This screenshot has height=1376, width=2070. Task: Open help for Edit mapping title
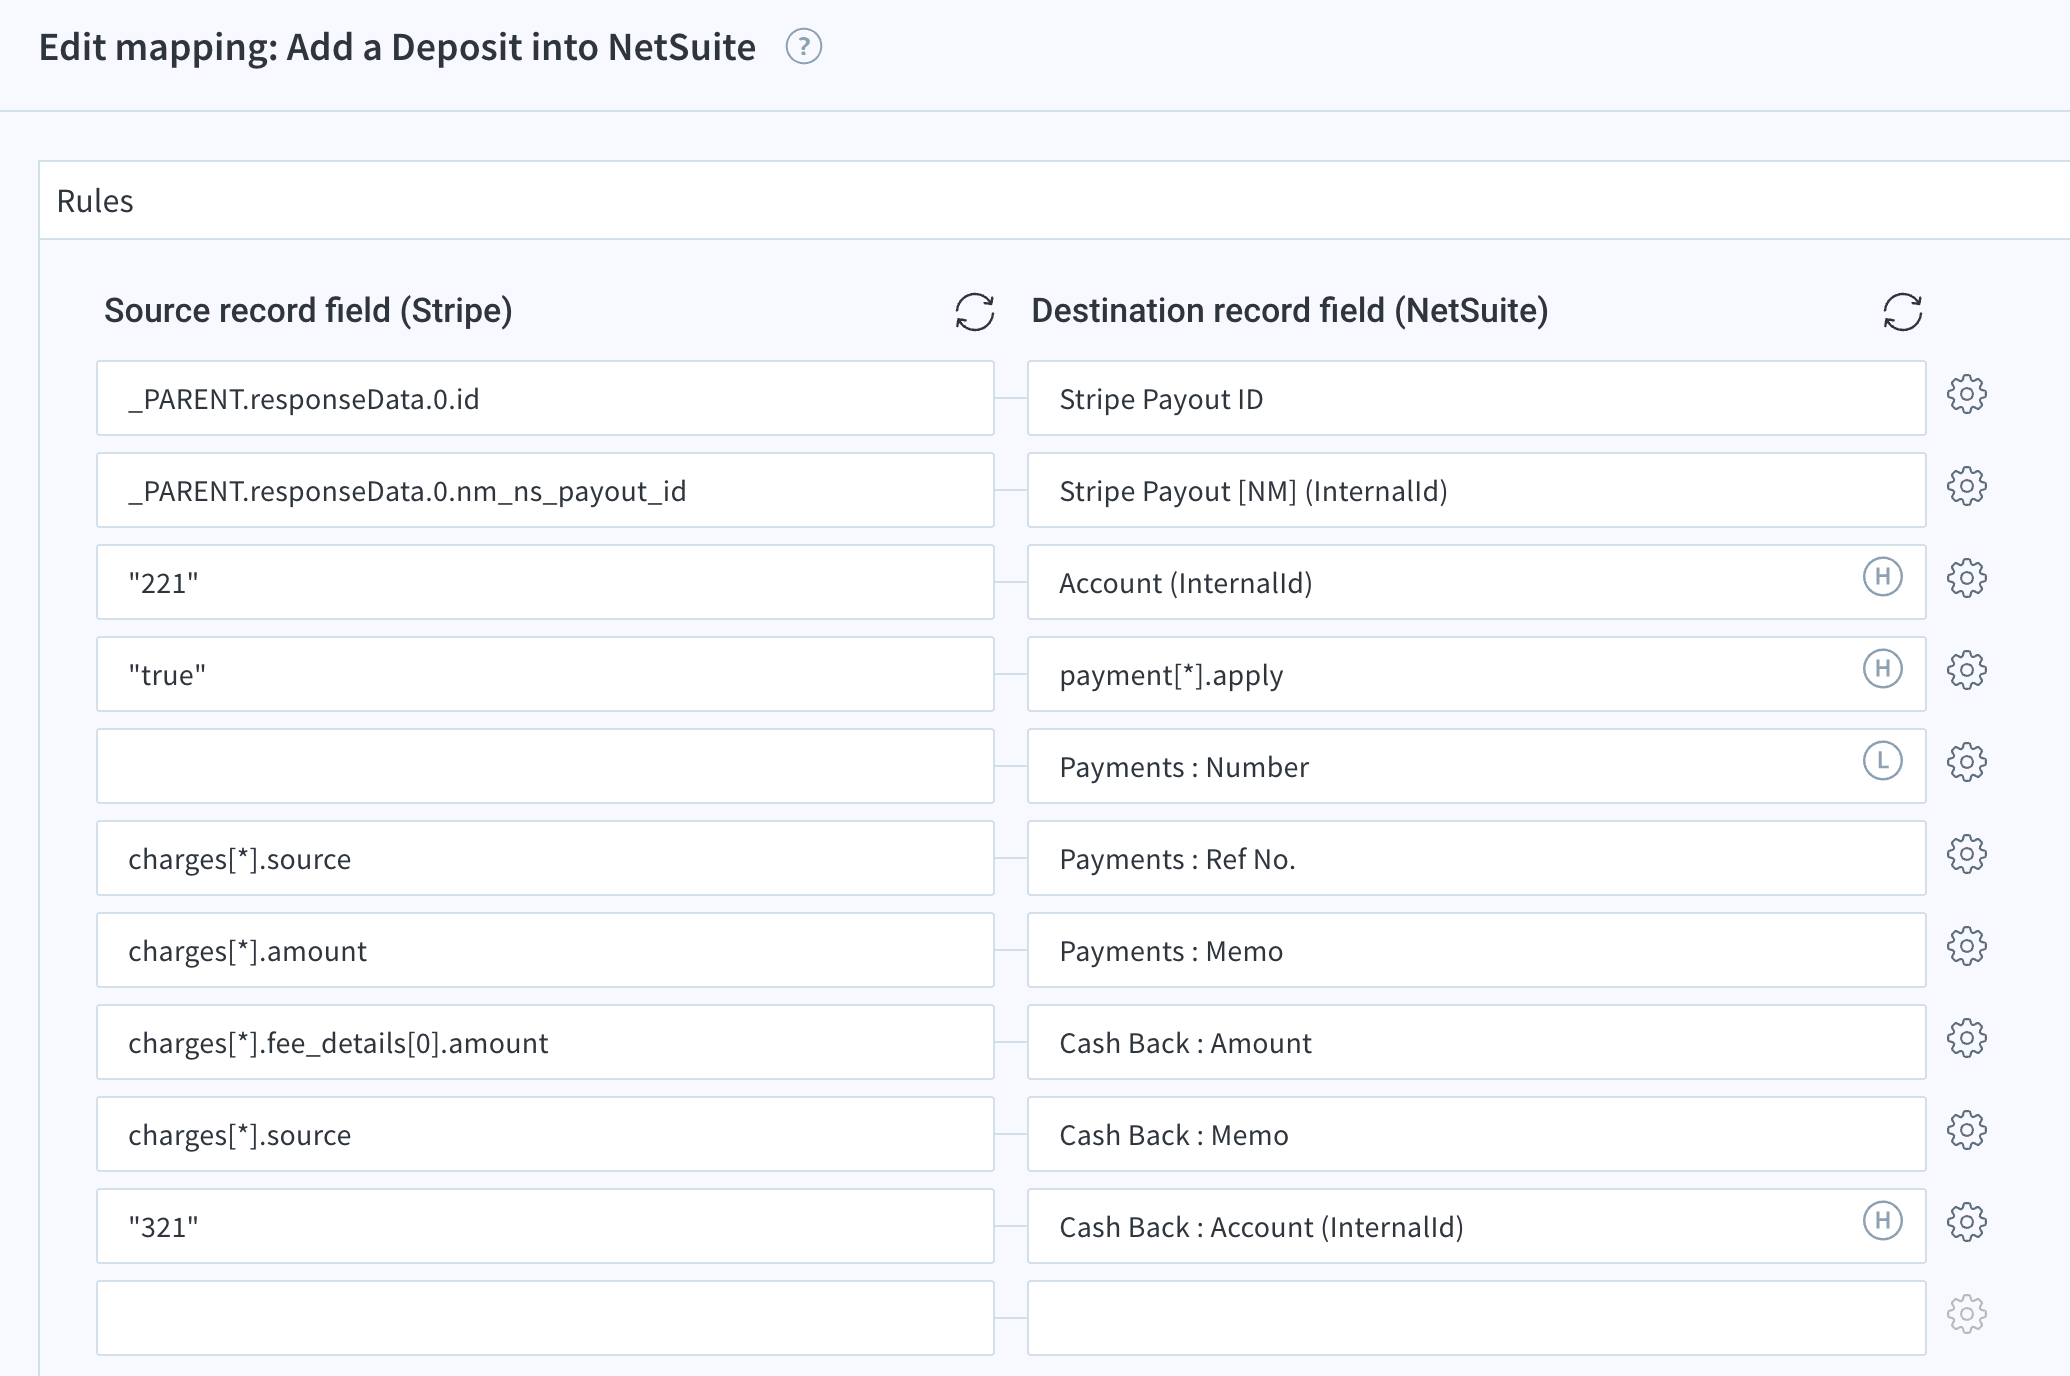803,47
